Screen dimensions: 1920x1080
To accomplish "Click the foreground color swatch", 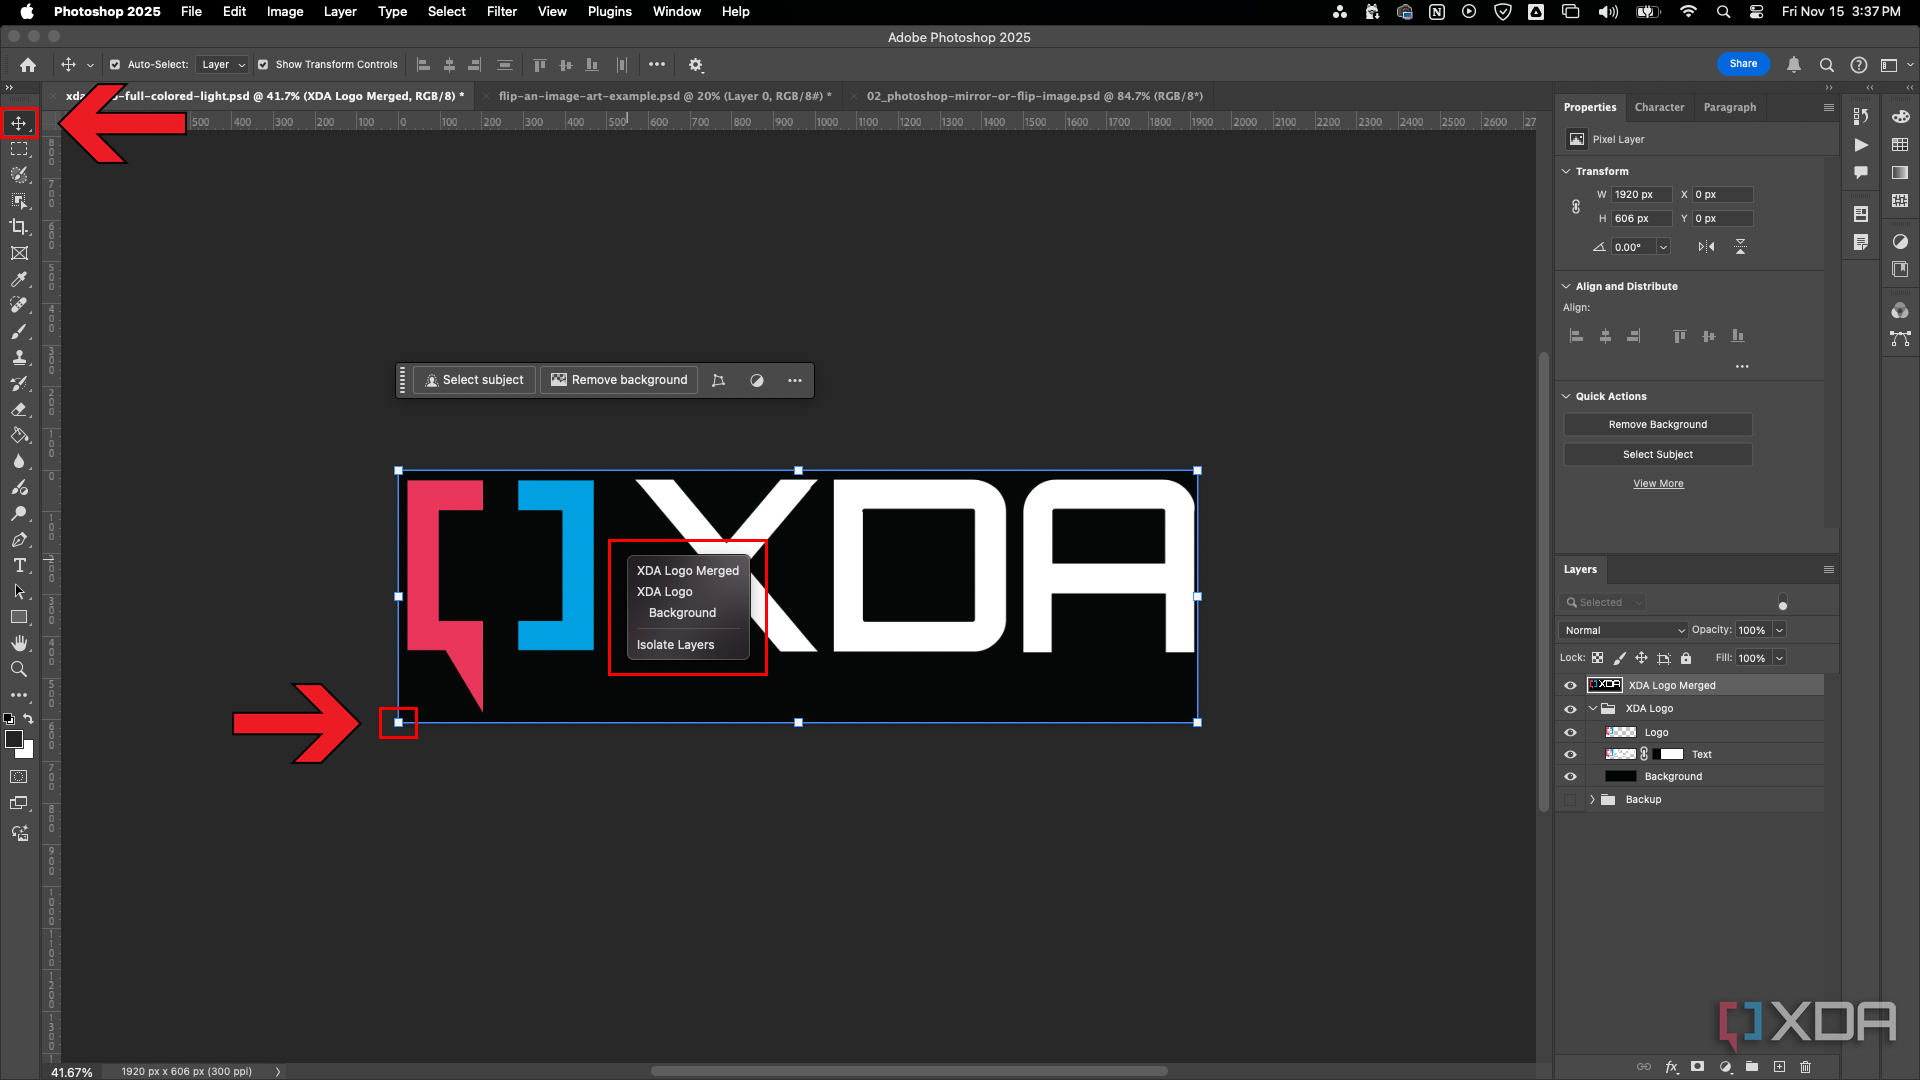I will coord(13,739).
